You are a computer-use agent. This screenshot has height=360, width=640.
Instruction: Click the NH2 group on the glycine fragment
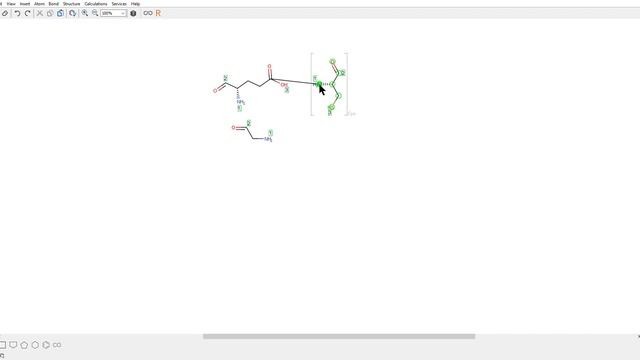[268, 140]
